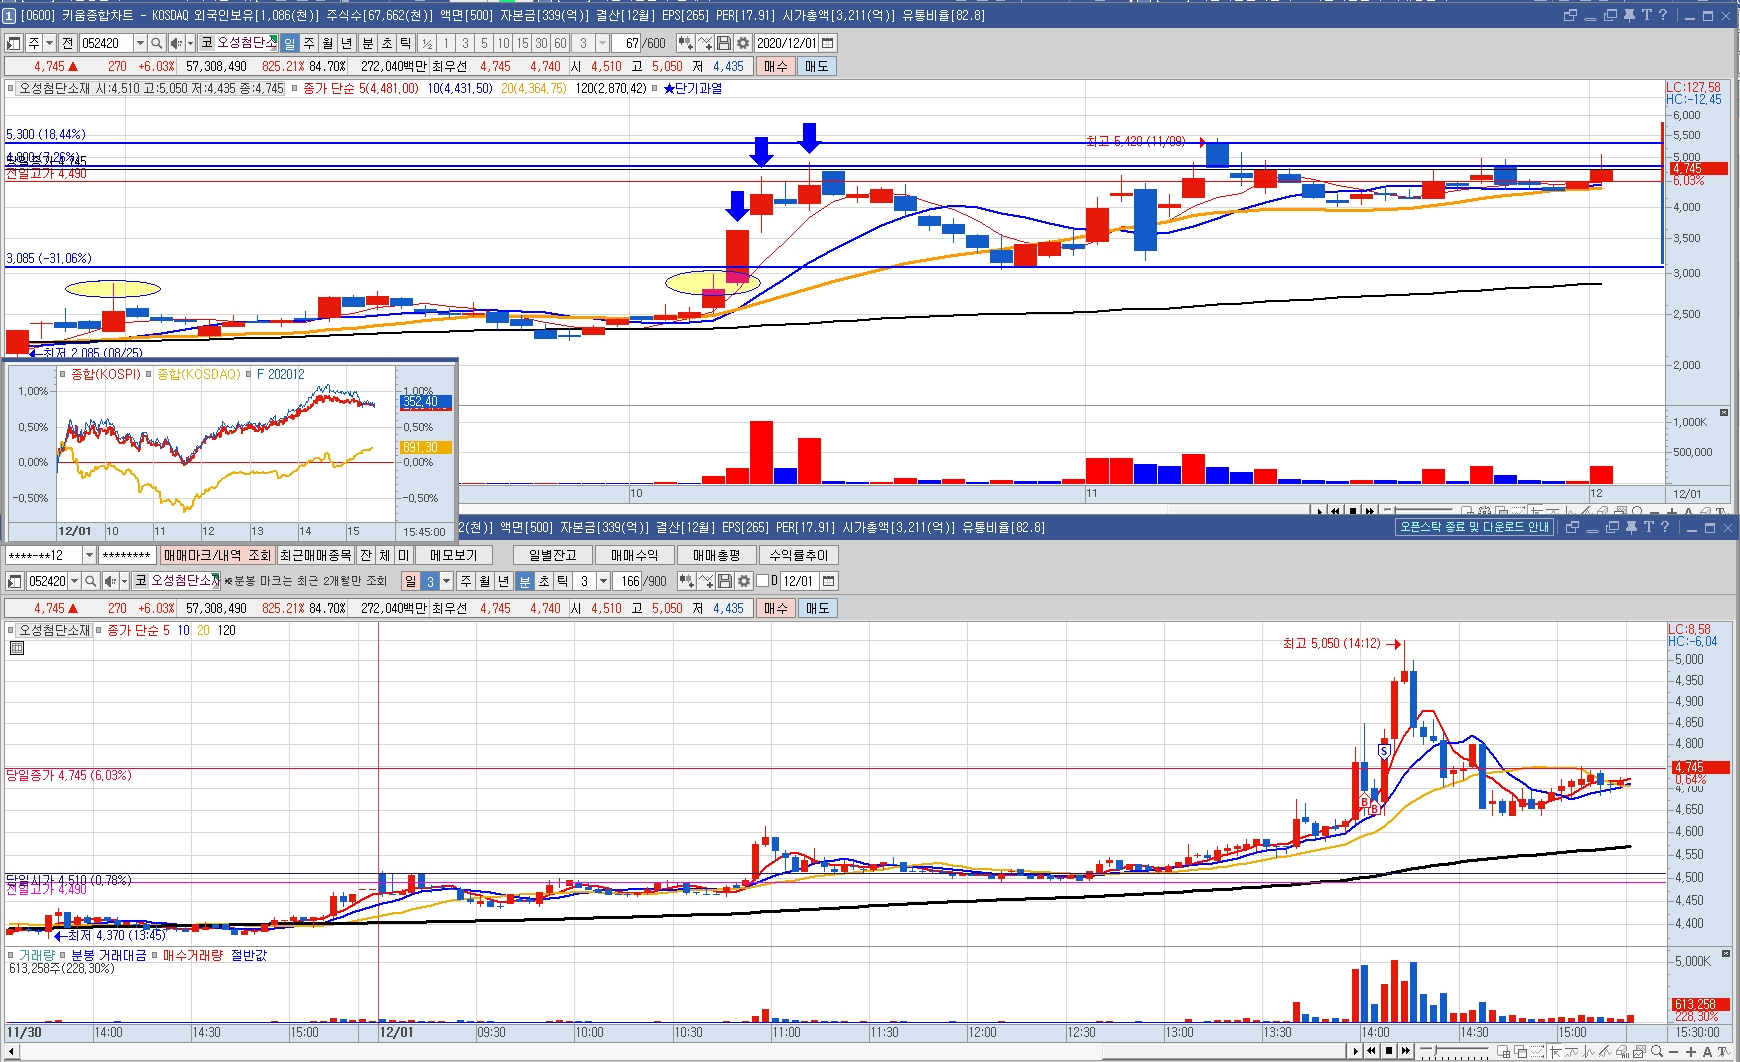Click the 매수 buy button in lower chart
Viewport: 1740px width, 1062px height.
point(775,608)
